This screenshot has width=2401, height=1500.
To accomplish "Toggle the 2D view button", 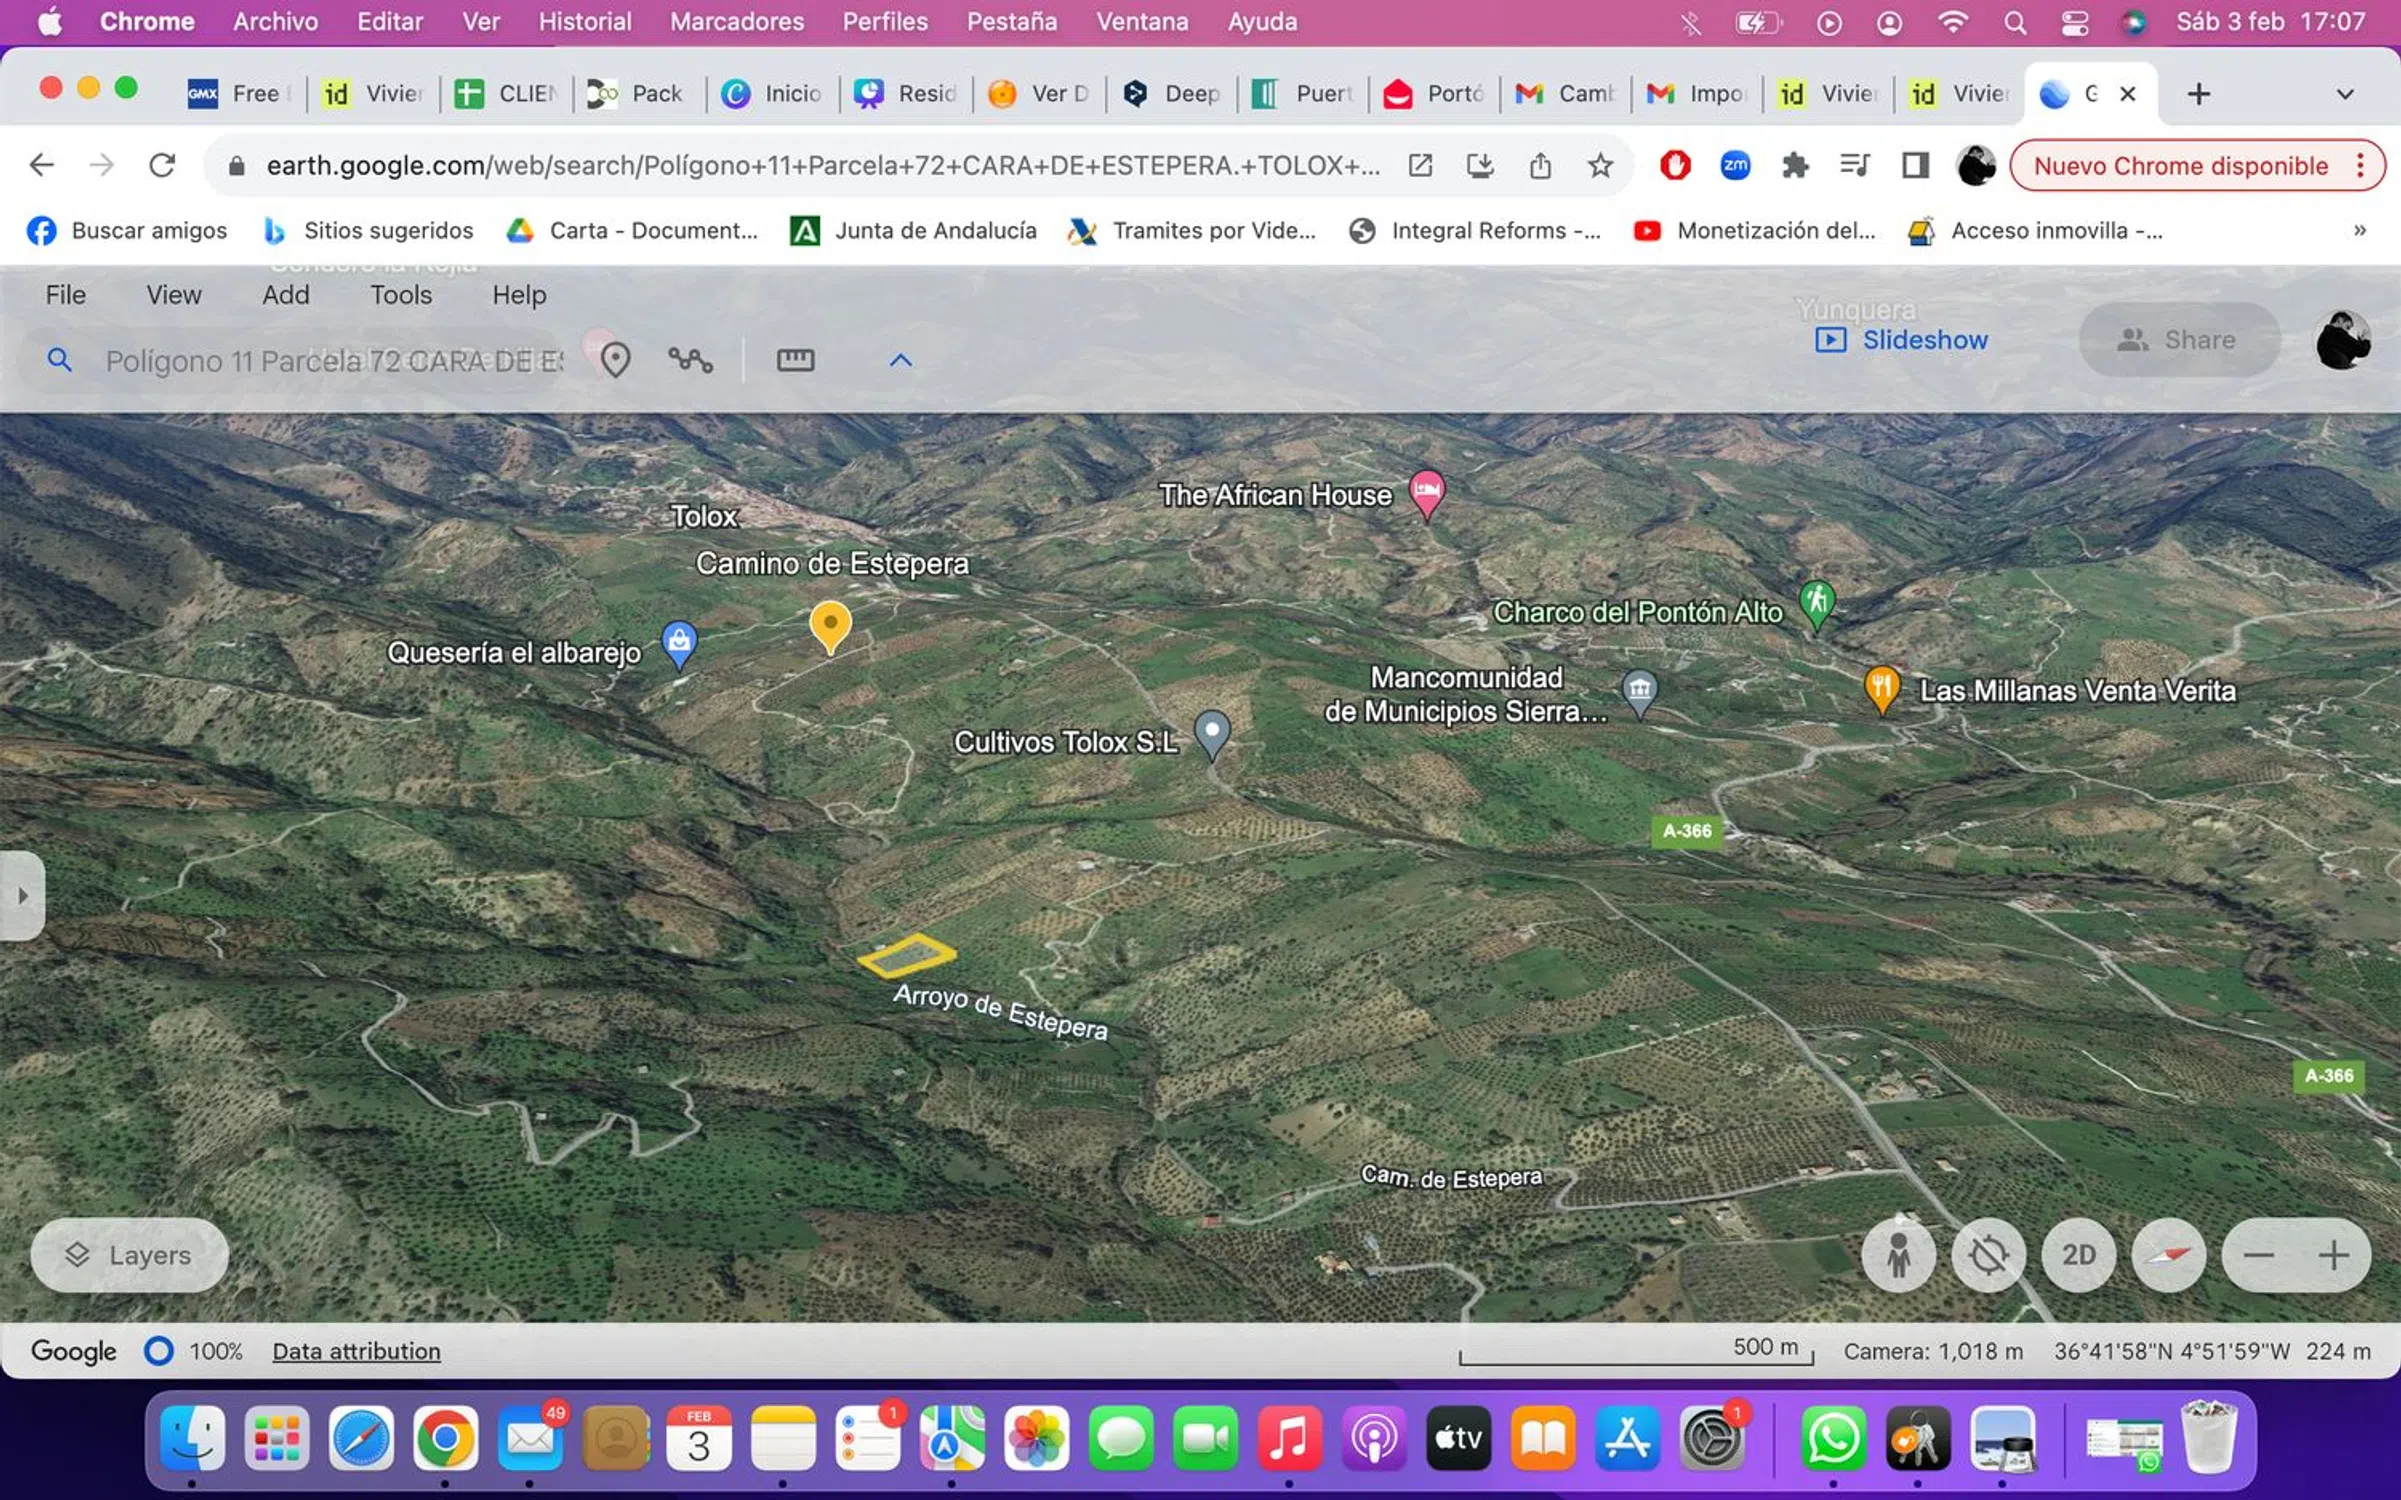I will 2078,1254.
